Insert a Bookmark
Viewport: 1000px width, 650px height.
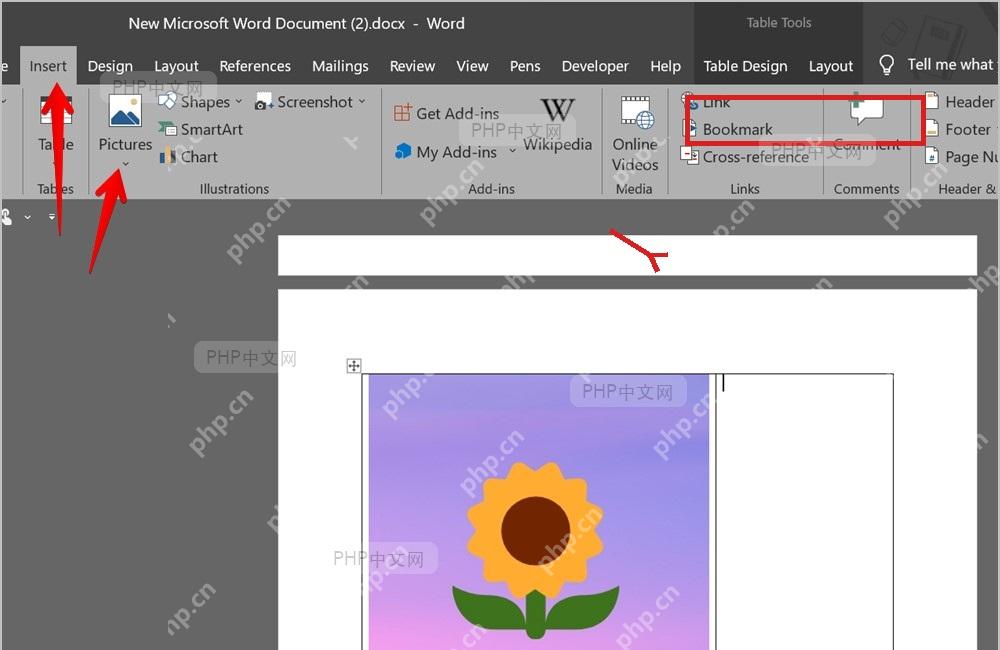pos(728,129)
